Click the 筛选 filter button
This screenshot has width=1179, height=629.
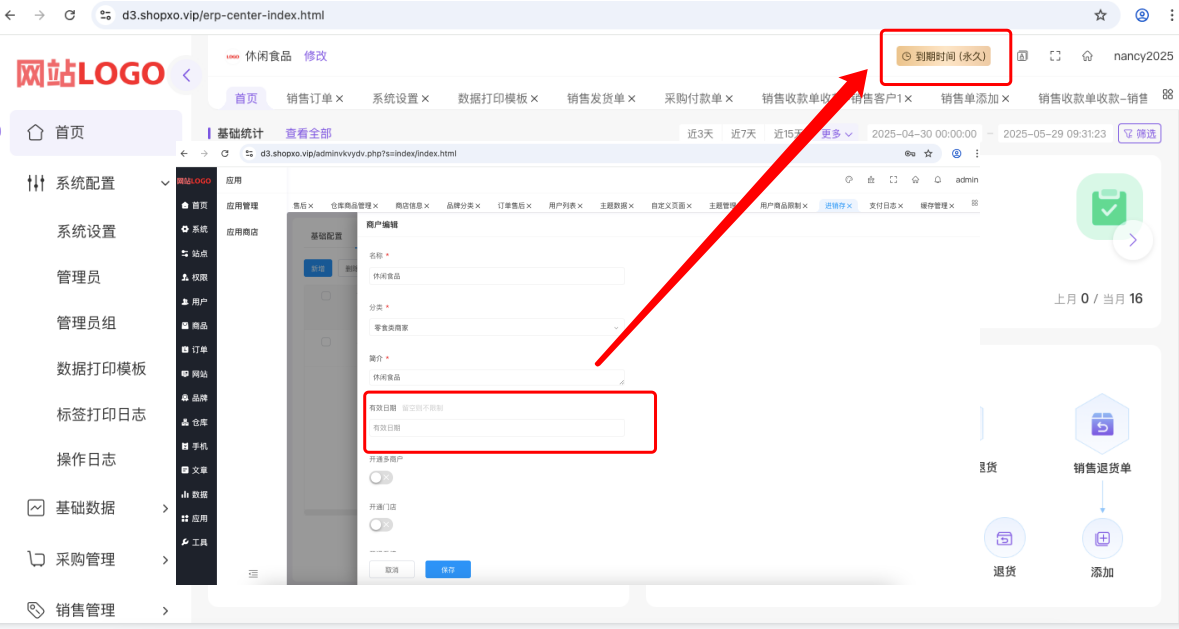coord(1140,134)
